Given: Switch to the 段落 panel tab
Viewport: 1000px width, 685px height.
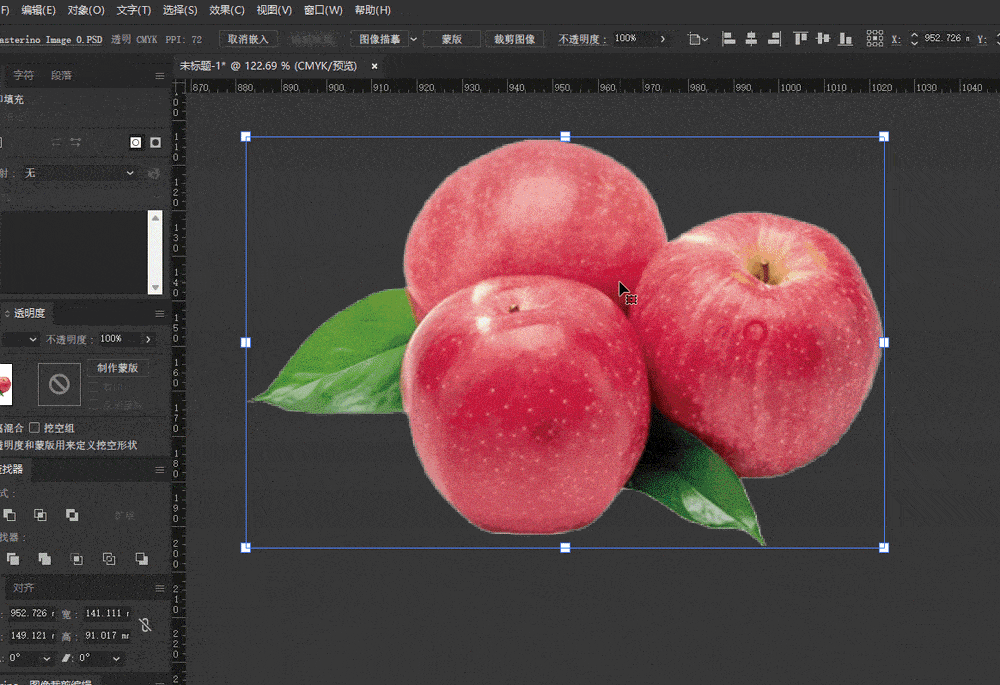Looking at the screenshot, I should [61, 75].
